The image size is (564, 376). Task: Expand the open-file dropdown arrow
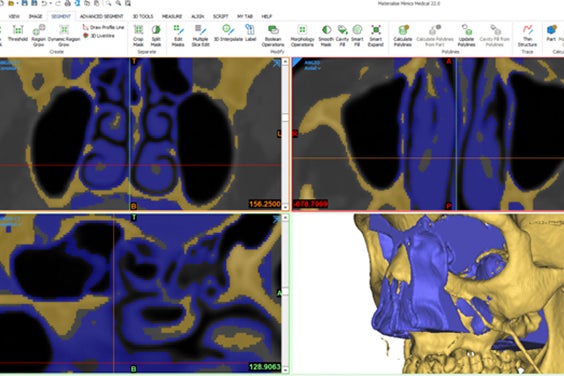click(x=17, y=4)
